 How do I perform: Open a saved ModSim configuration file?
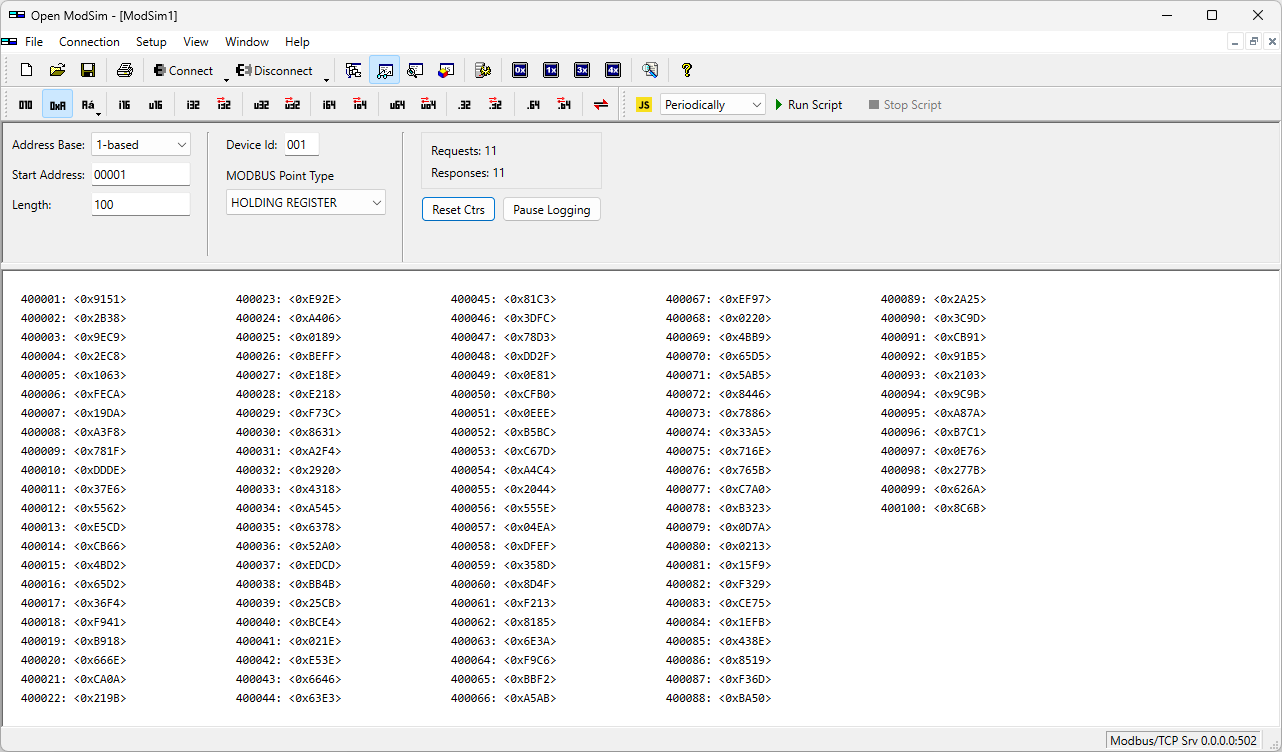coord(57,70)
